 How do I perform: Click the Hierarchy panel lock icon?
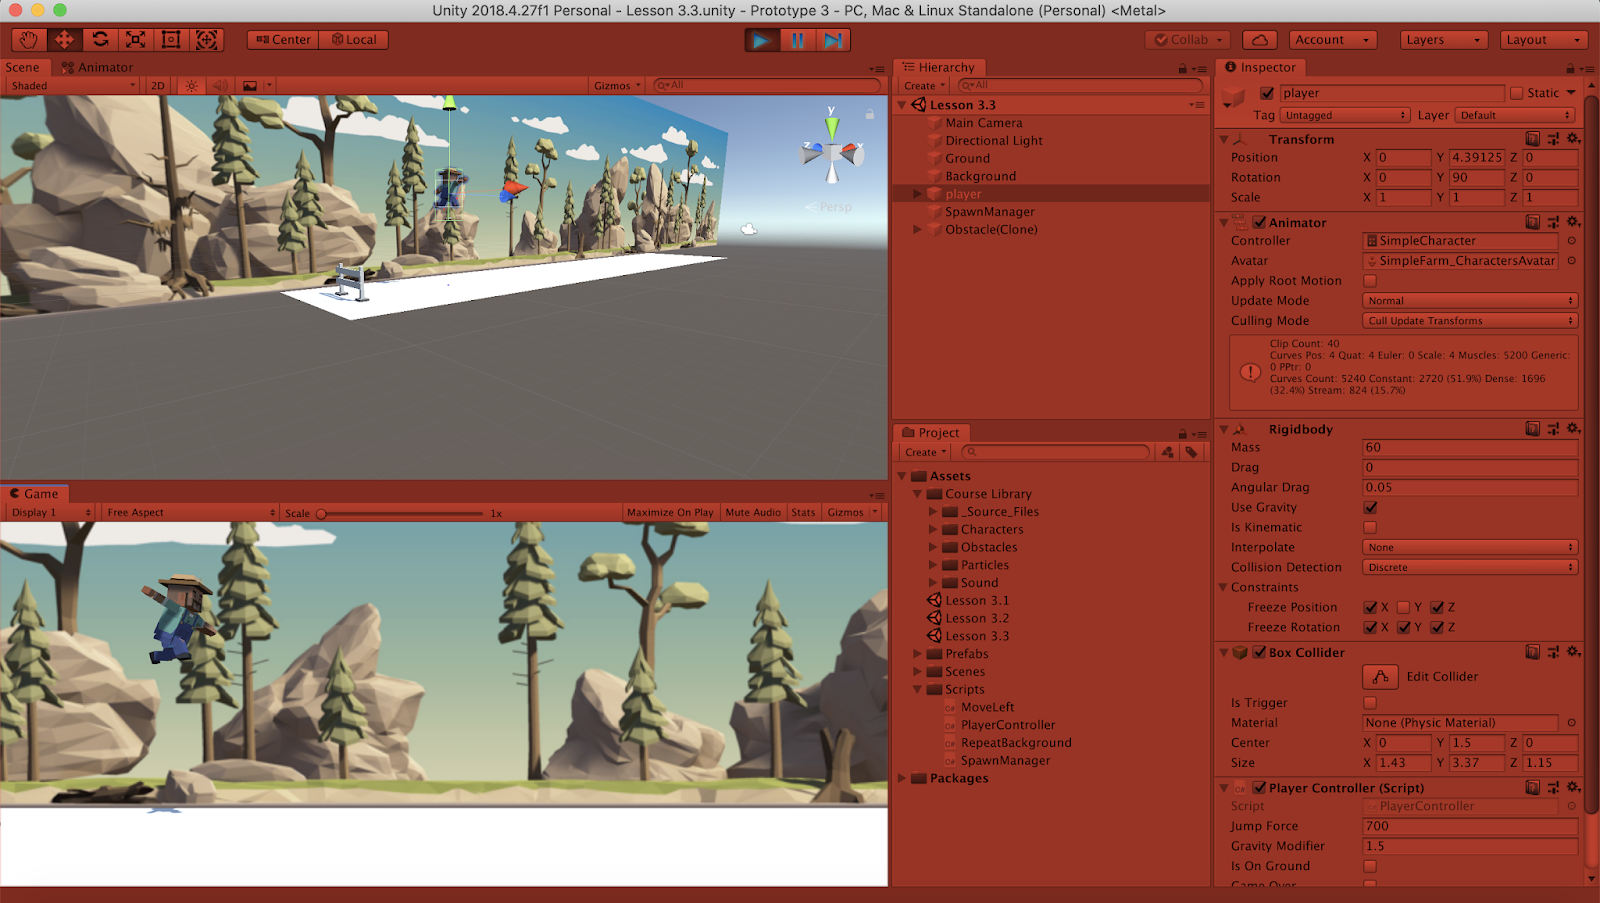(1183, 68)
